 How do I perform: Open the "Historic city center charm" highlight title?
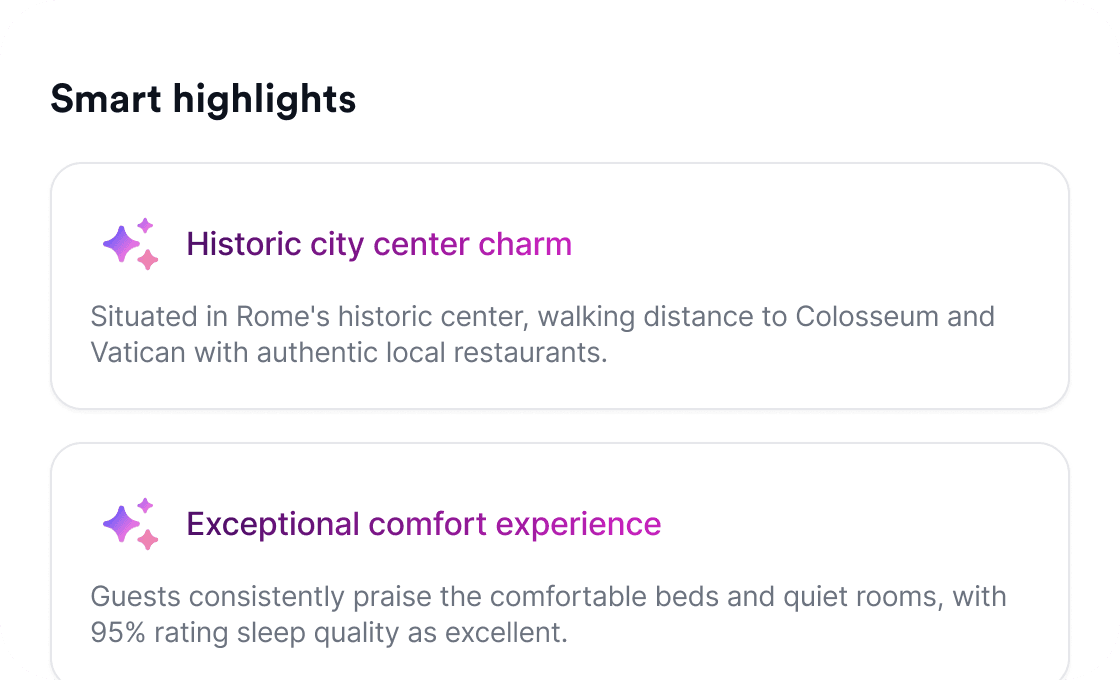tap(379, 244)
